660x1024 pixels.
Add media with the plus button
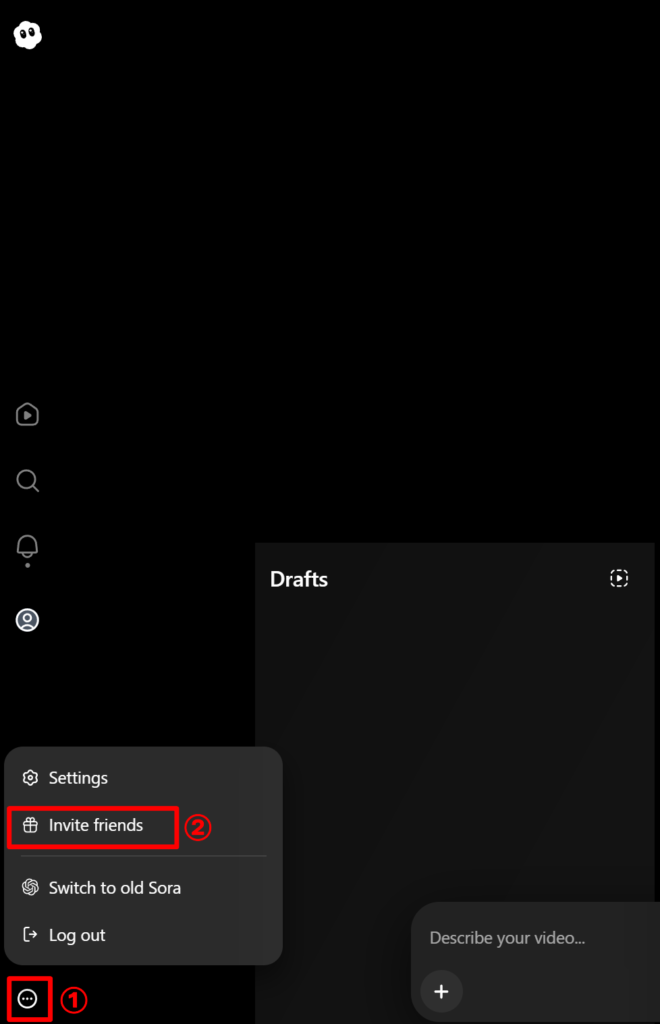click(441, 991)
